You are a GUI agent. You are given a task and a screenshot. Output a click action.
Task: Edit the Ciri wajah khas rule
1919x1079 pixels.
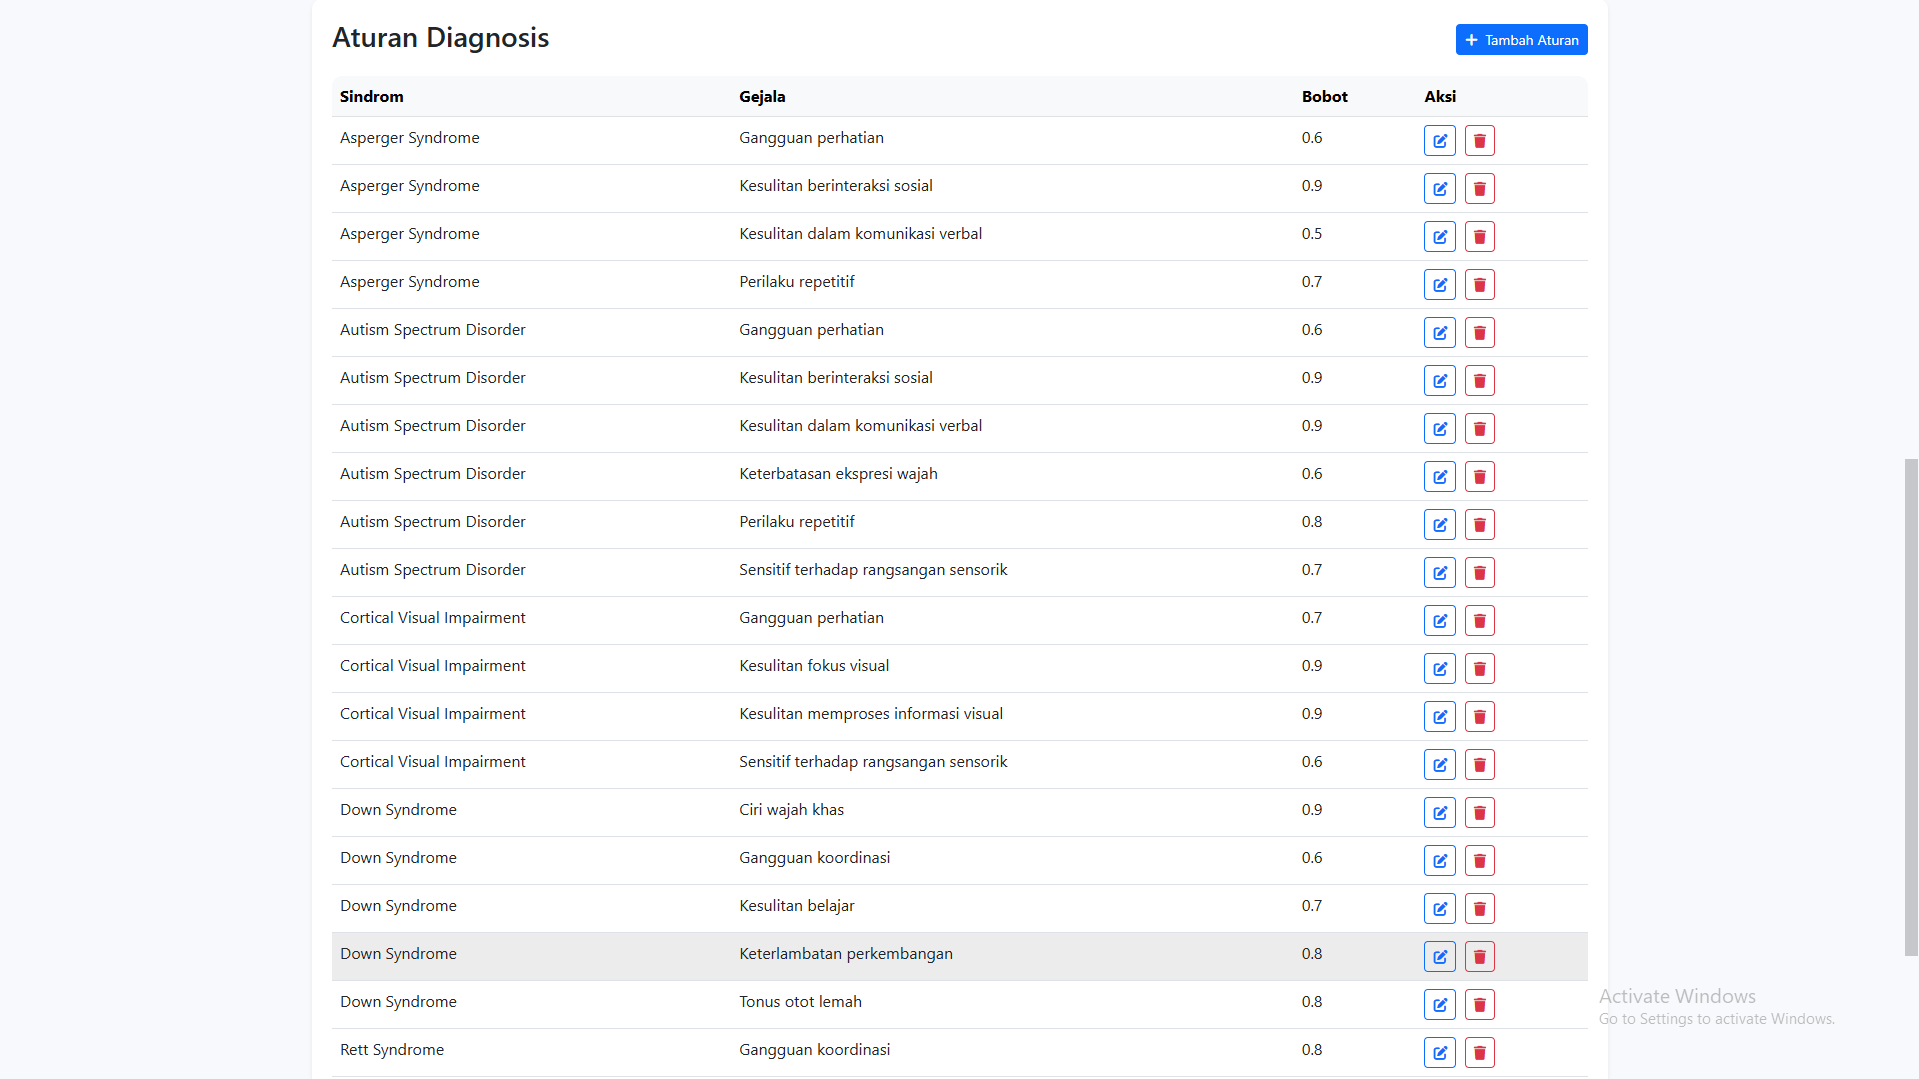point(1440,813)
